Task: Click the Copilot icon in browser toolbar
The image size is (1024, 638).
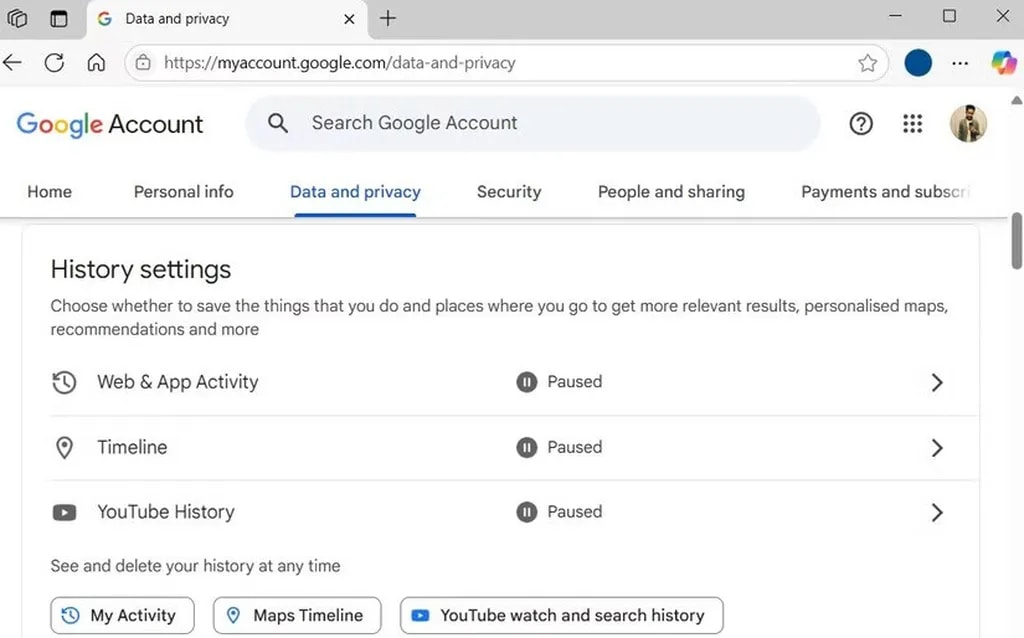Action: 1003,63
